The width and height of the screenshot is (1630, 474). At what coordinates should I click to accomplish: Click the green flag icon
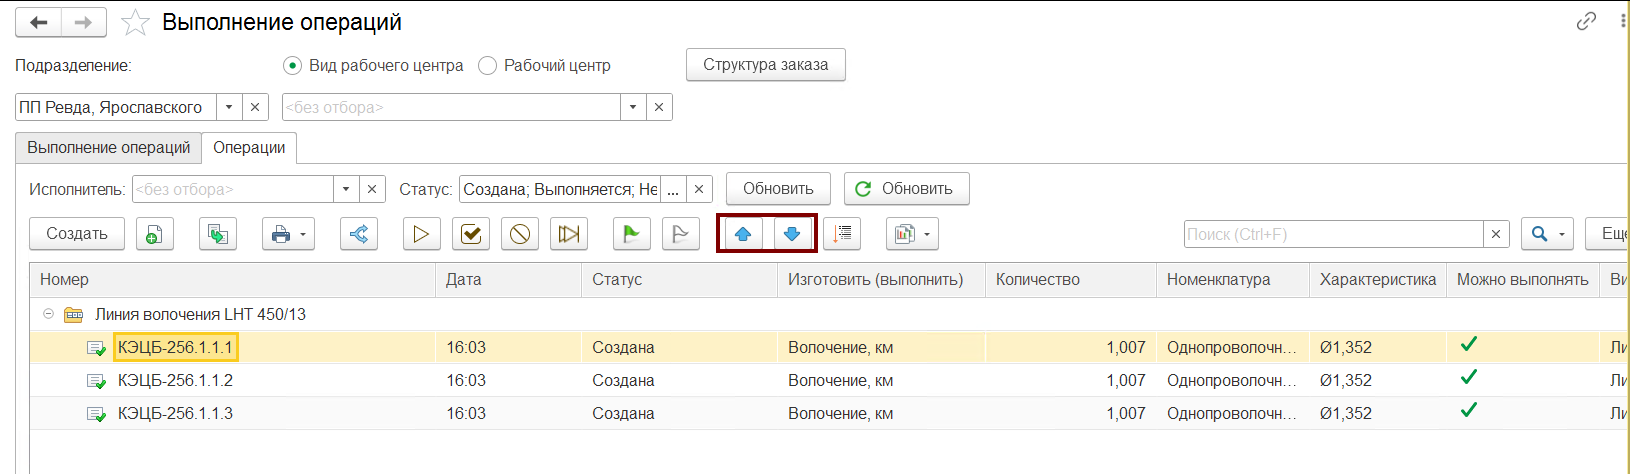click(x=631, y=234)
